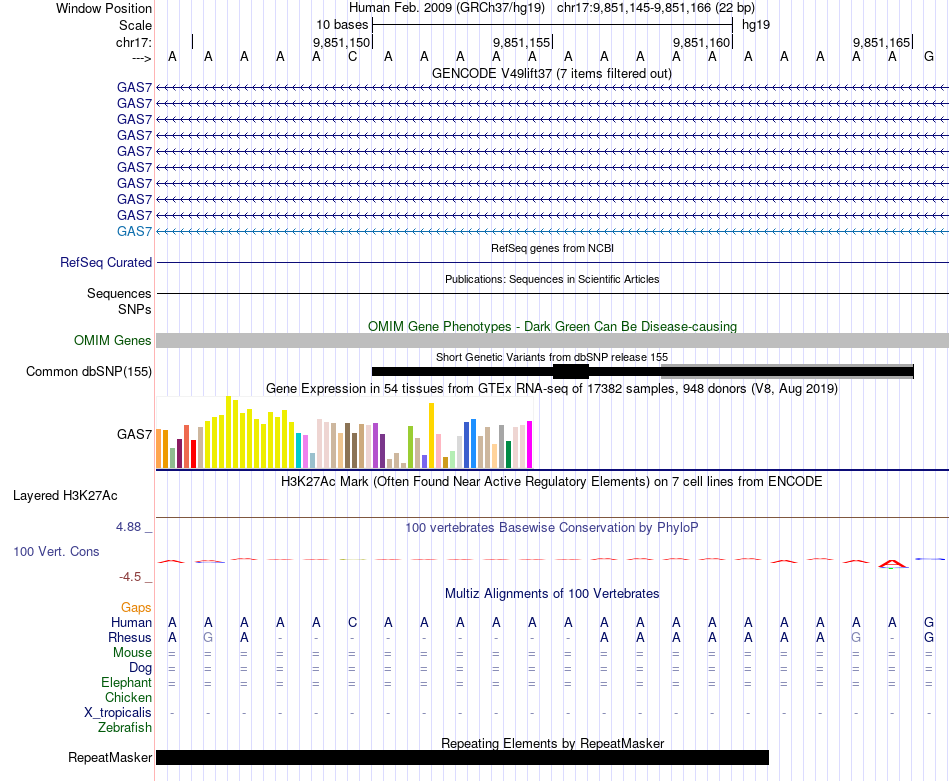Select the Chicken alignment row label
The width and height of the screenshot is (950, 781).
(128, 697)
